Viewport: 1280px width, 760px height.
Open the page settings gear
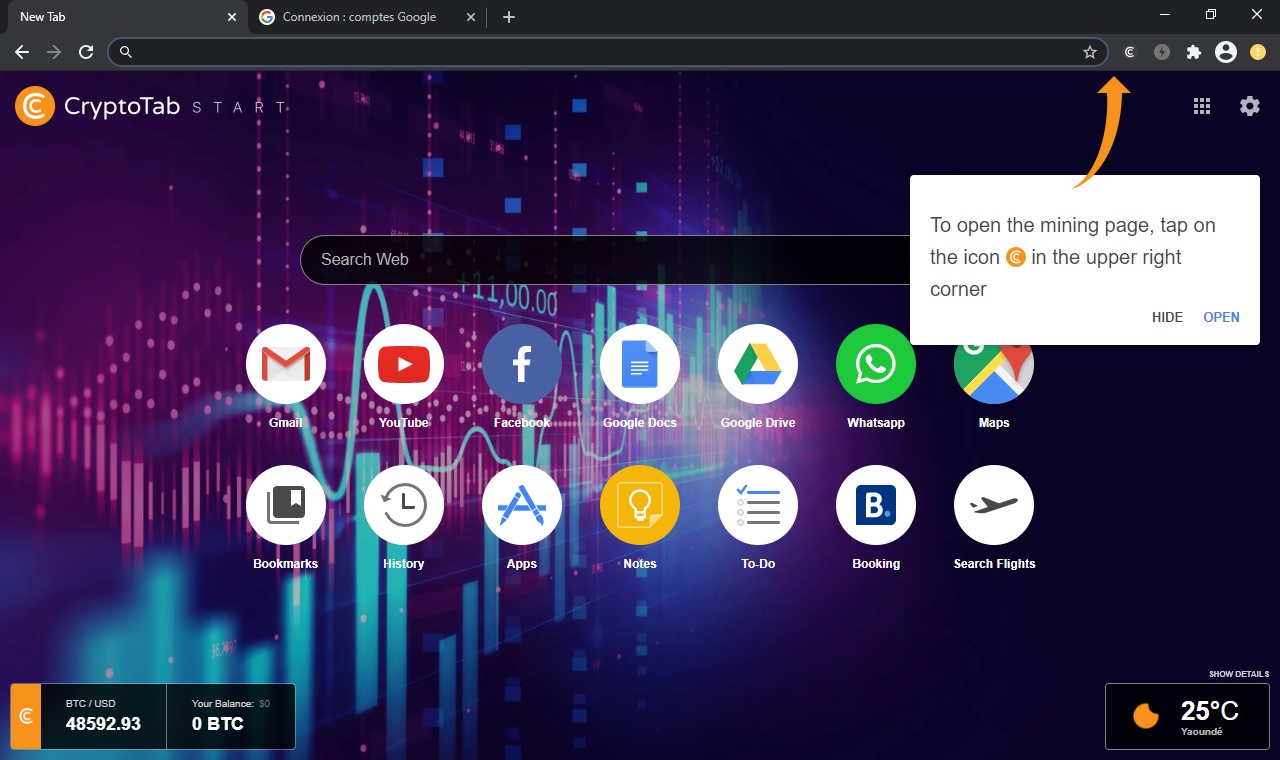[x=1250, y=106]
